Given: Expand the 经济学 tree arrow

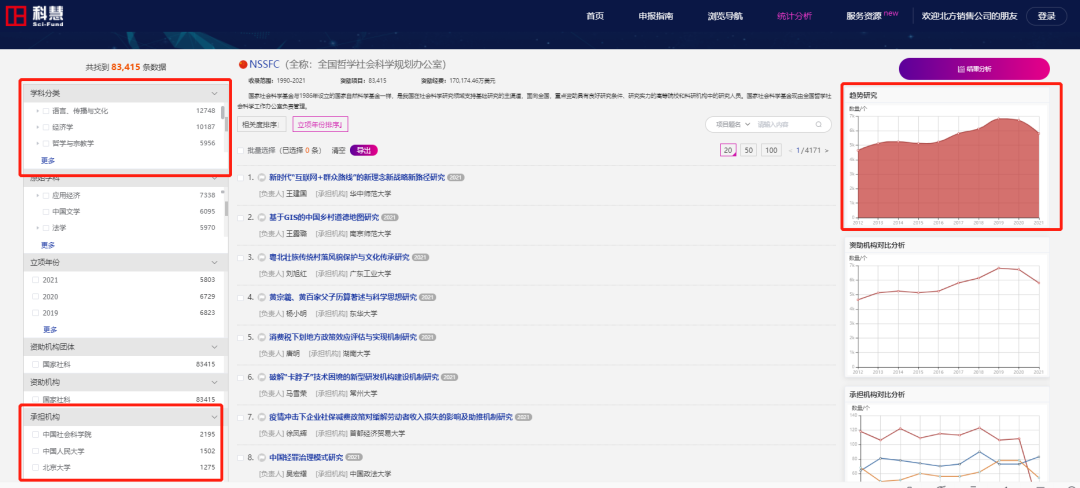Looking at the screenshot, I should [38, 127].
